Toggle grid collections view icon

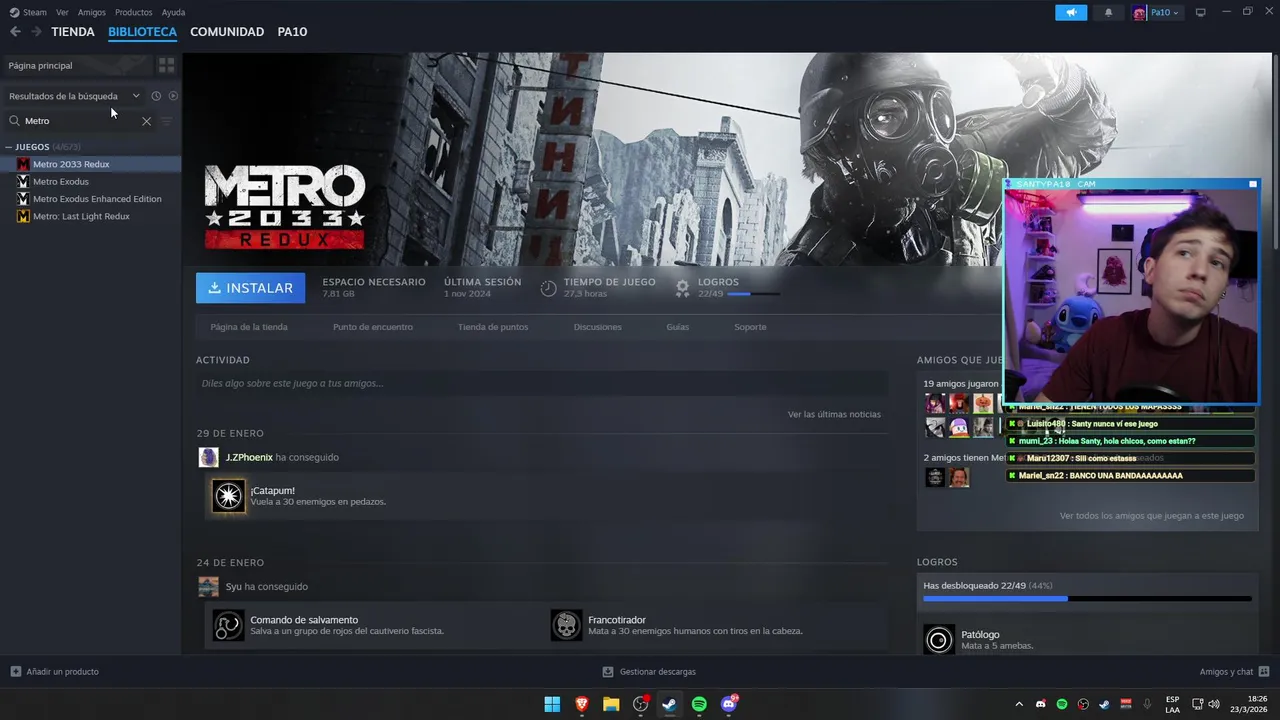pyautogui.click(x=166, y=65)
